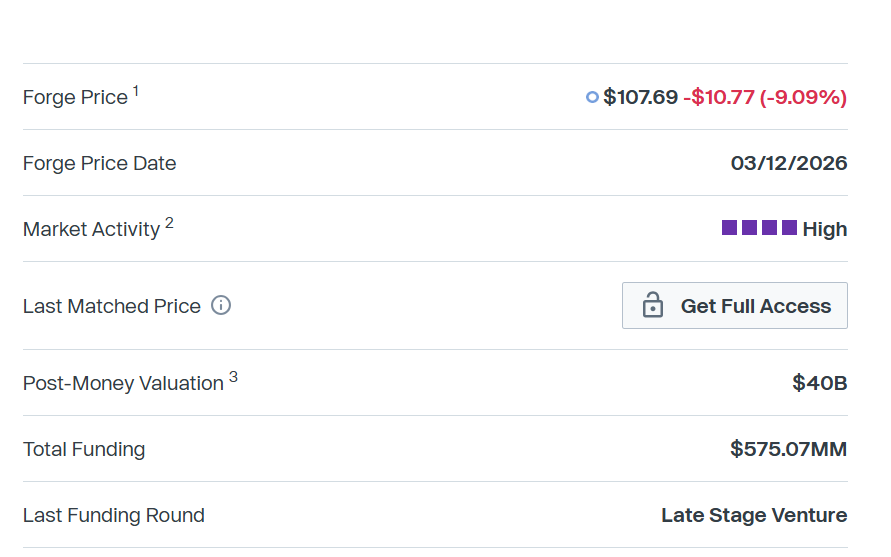Viewport: 891px width, 557px height.
Task: Click the lock icon in Get Full Access
Action: tap(653, 305)
